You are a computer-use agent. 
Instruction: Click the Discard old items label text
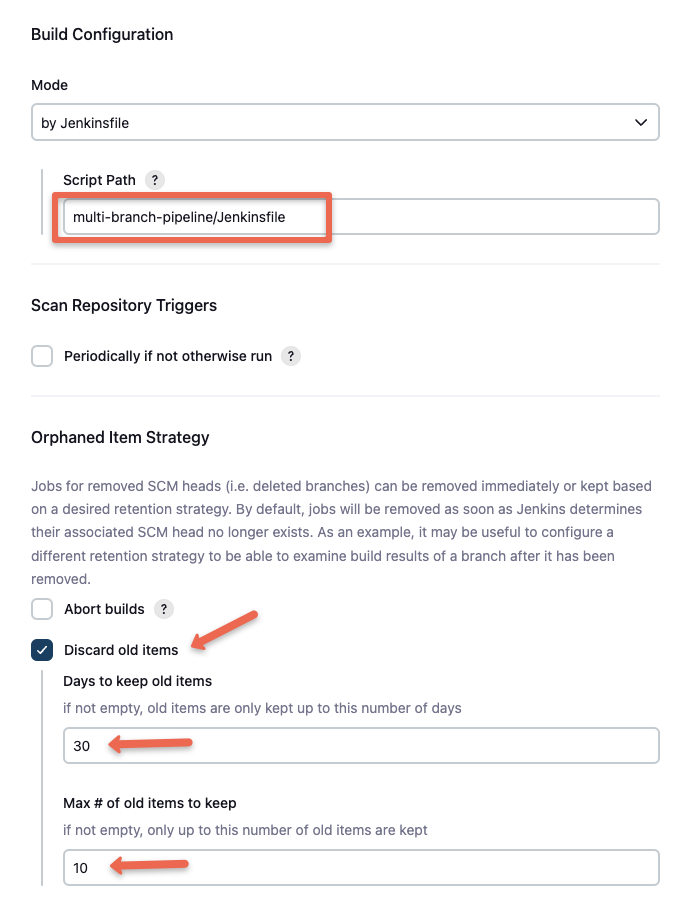[x=121, y=650]
